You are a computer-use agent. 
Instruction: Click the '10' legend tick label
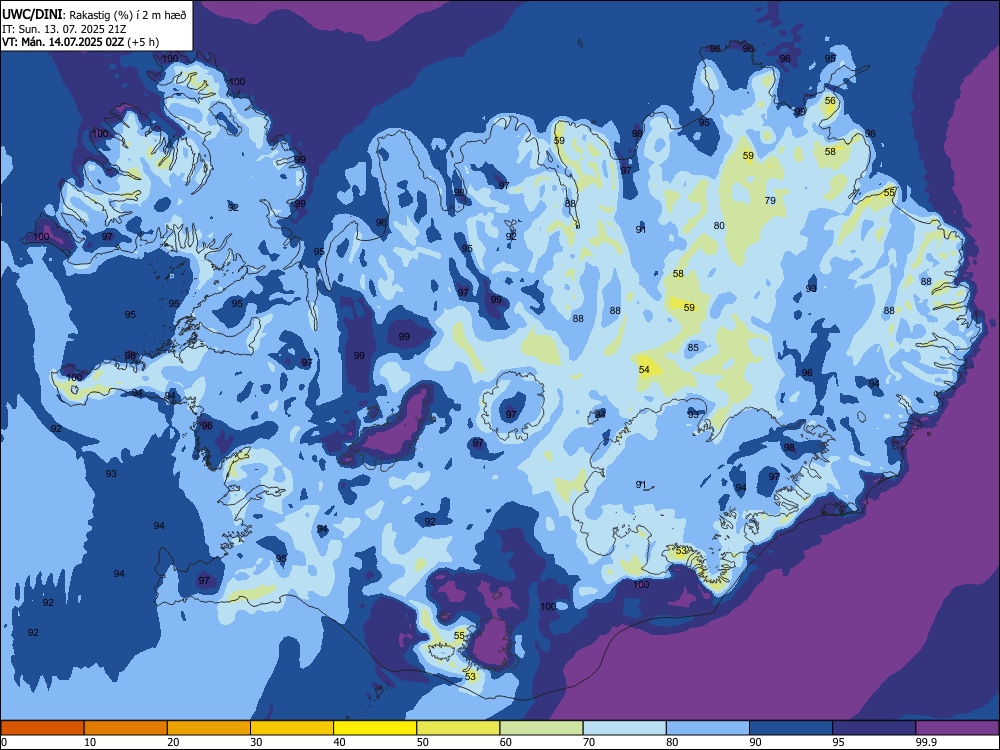(90, 742)
